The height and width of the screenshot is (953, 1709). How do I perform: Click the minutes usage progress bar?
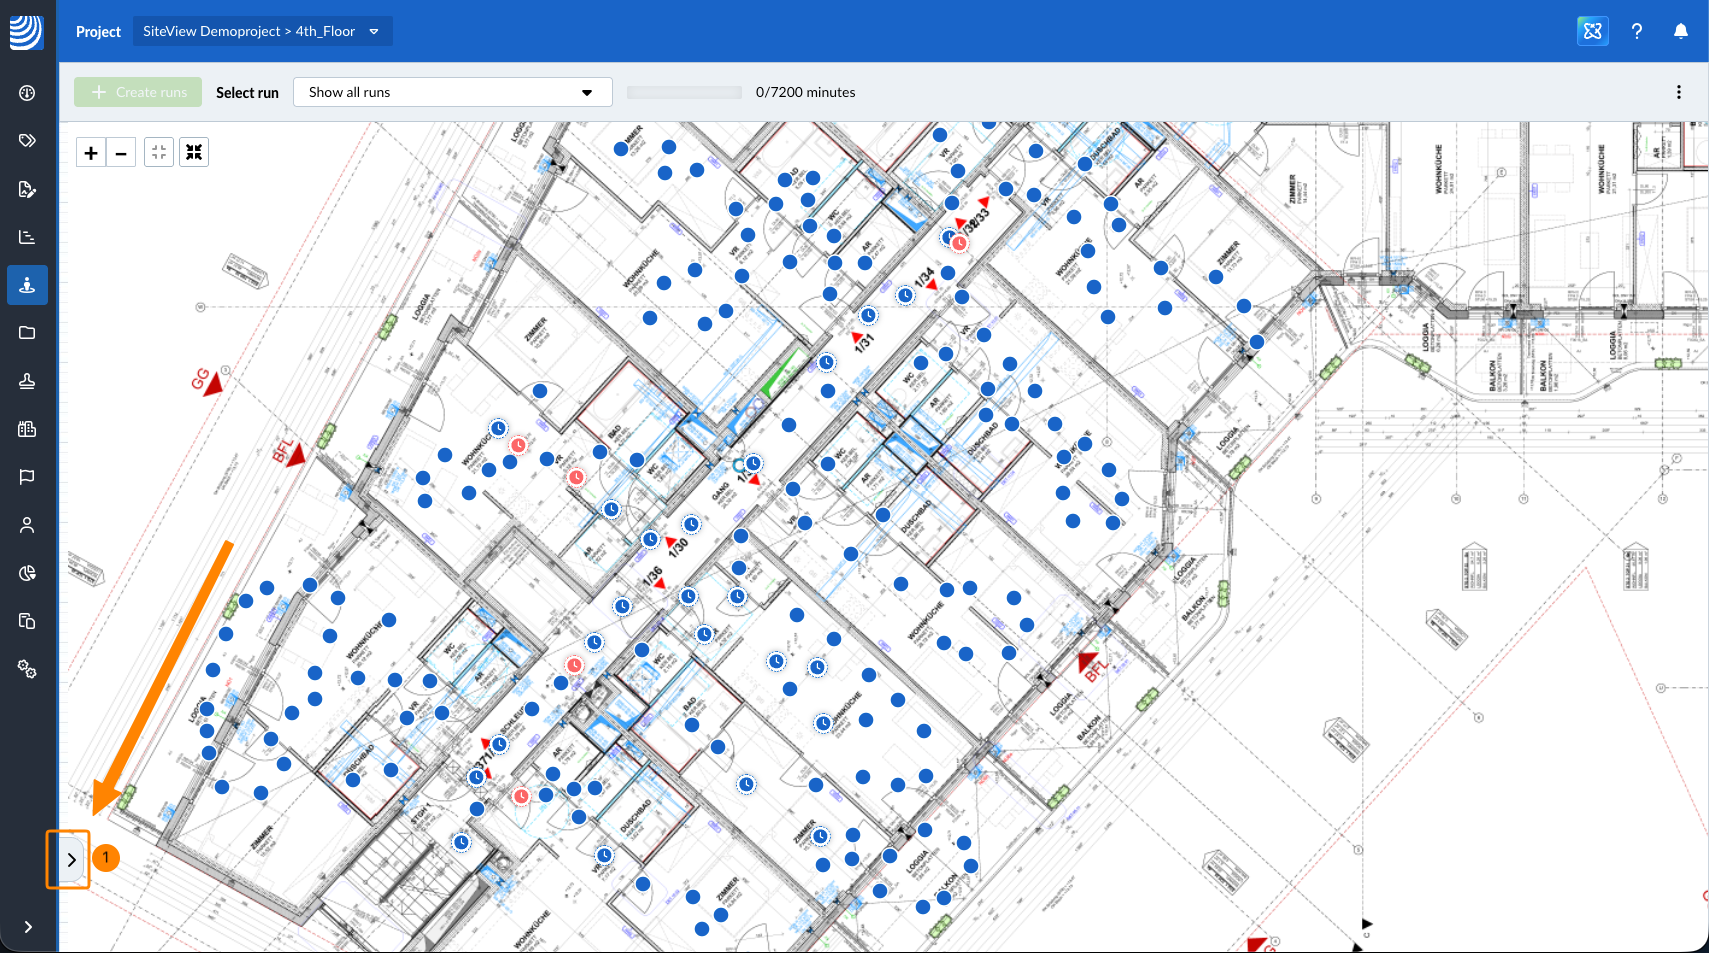684,92
